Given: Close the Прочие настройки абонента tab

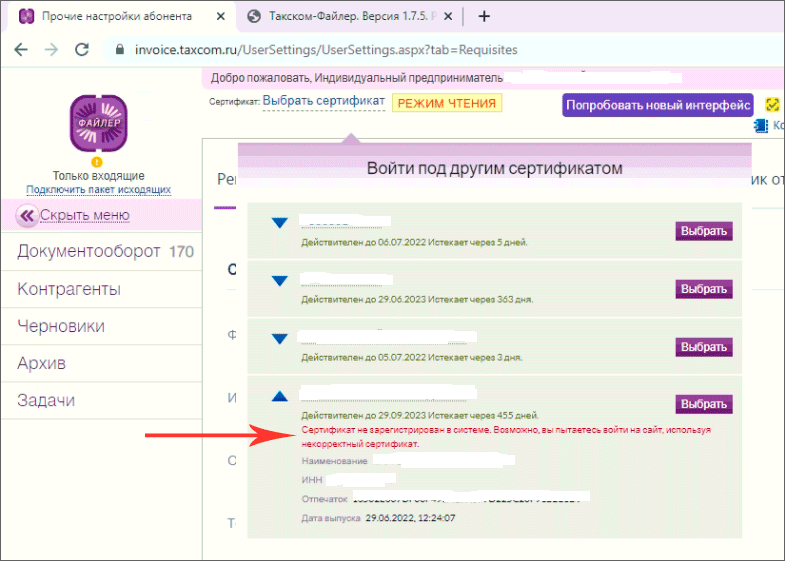Looking at the screenshot, I should 220,17.
